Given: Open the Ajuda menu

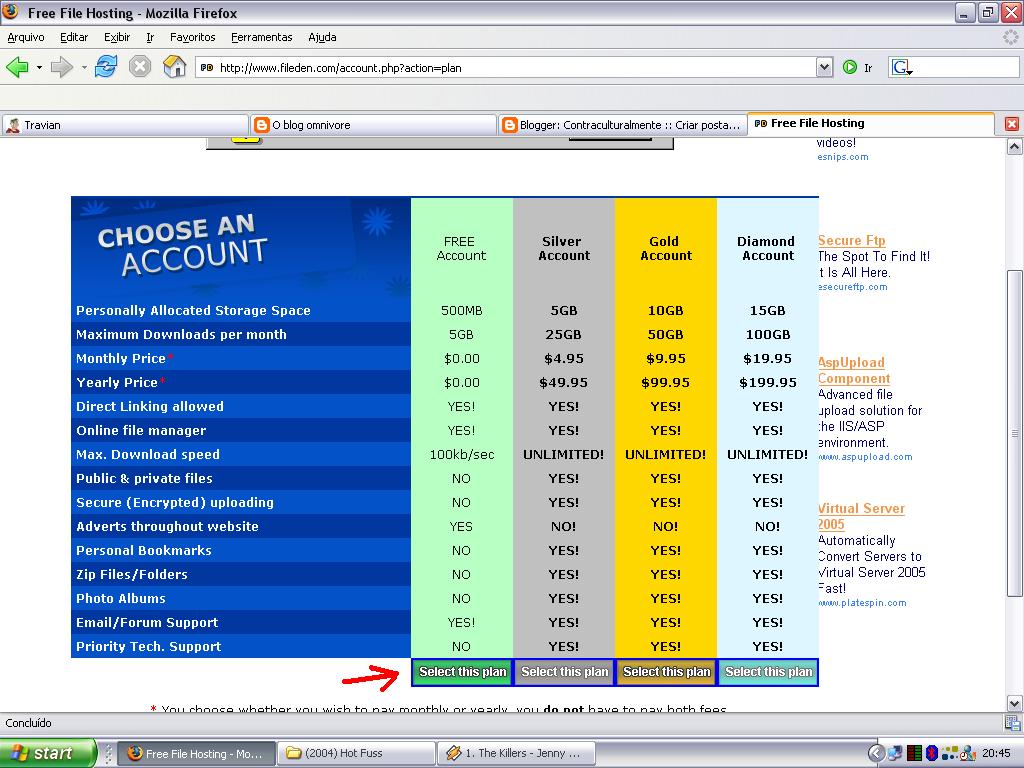Looking at the screenshot, I should [x=322, y=37].
